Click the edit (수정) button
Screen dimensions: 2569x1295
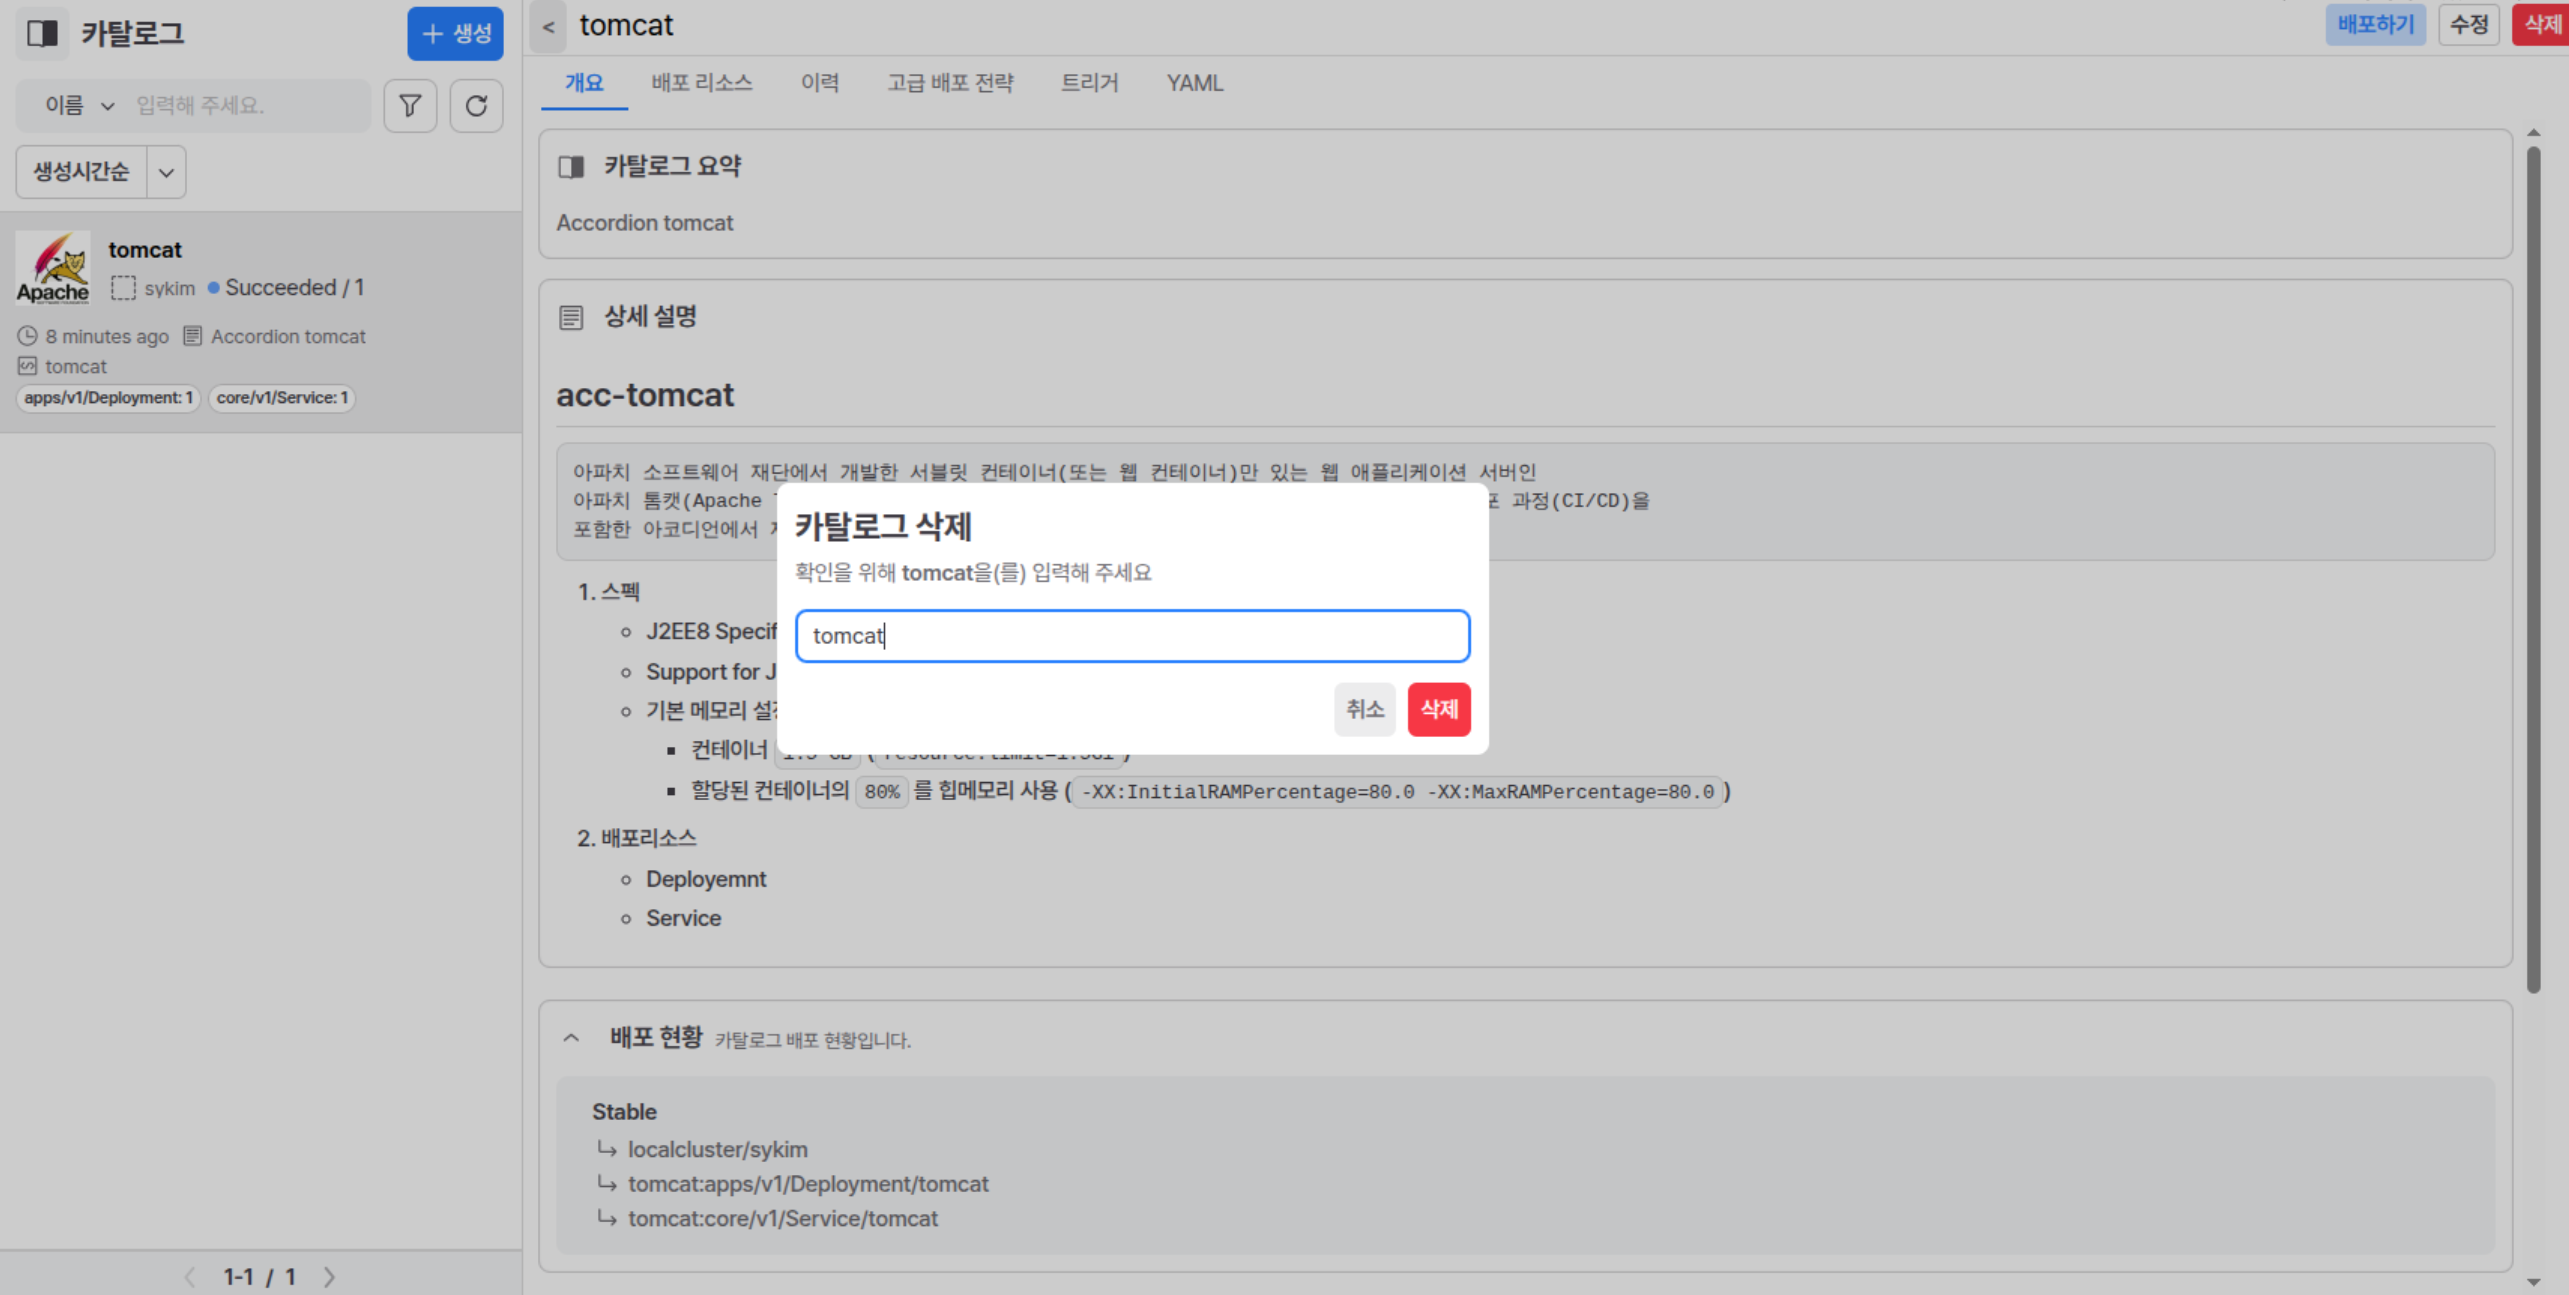pyautogui.click(x=2468, y=24)
